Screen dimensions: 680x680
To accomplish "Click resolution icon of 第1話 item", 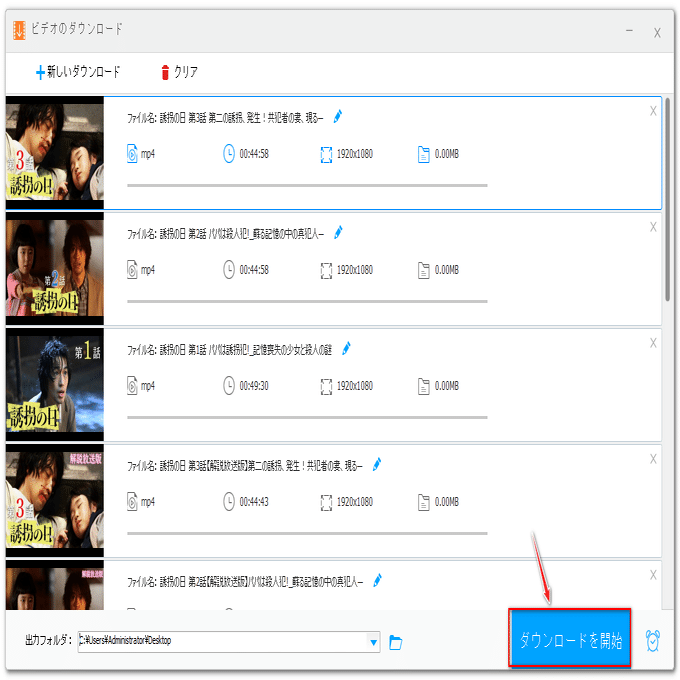I will (x=326, y=386).
